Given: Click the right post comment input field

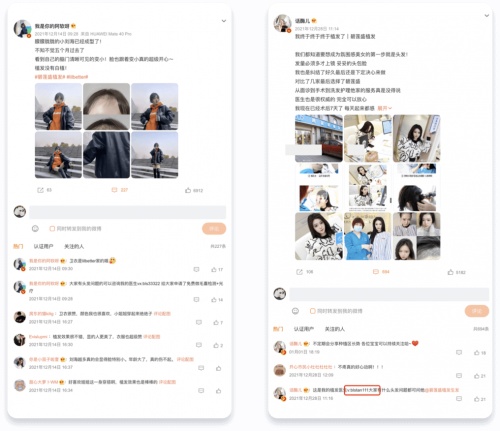Looking at the screenshot, I should 389,294.
